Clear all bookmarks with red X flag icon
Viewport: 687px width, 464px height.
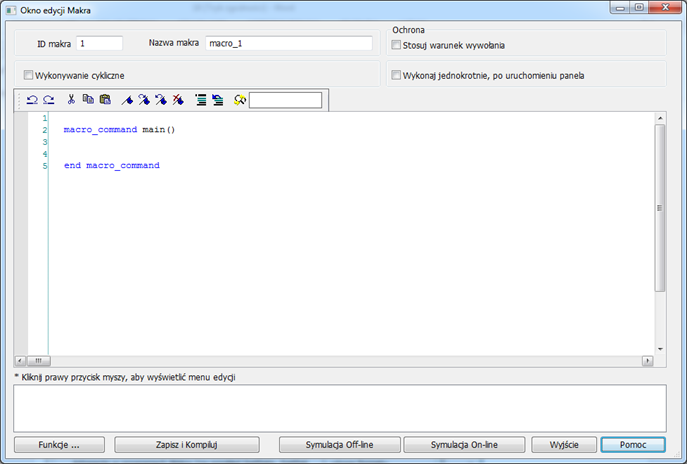(x=178, y=100)
